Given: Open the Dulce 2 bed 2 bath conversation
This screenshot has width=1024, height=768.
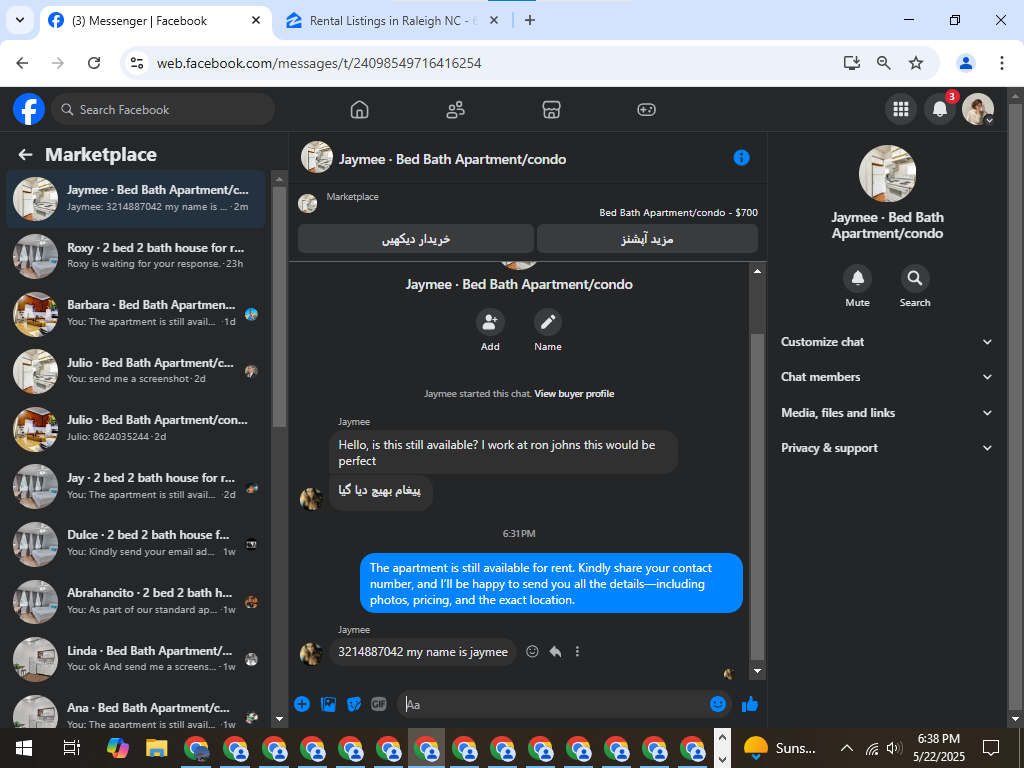Looking at the screenshot, I should coord(136,543).
